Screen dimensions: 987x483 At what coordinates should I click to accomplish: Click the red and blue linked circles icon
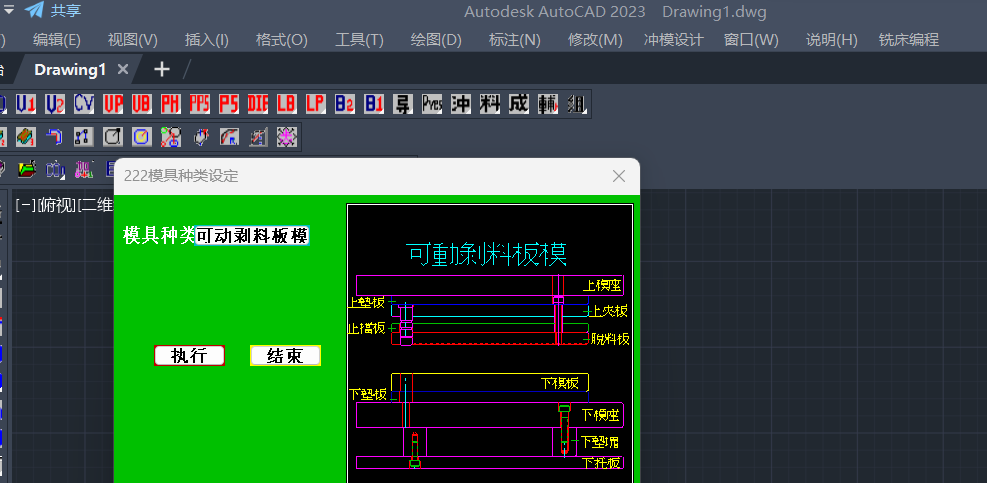click(171, 136)
